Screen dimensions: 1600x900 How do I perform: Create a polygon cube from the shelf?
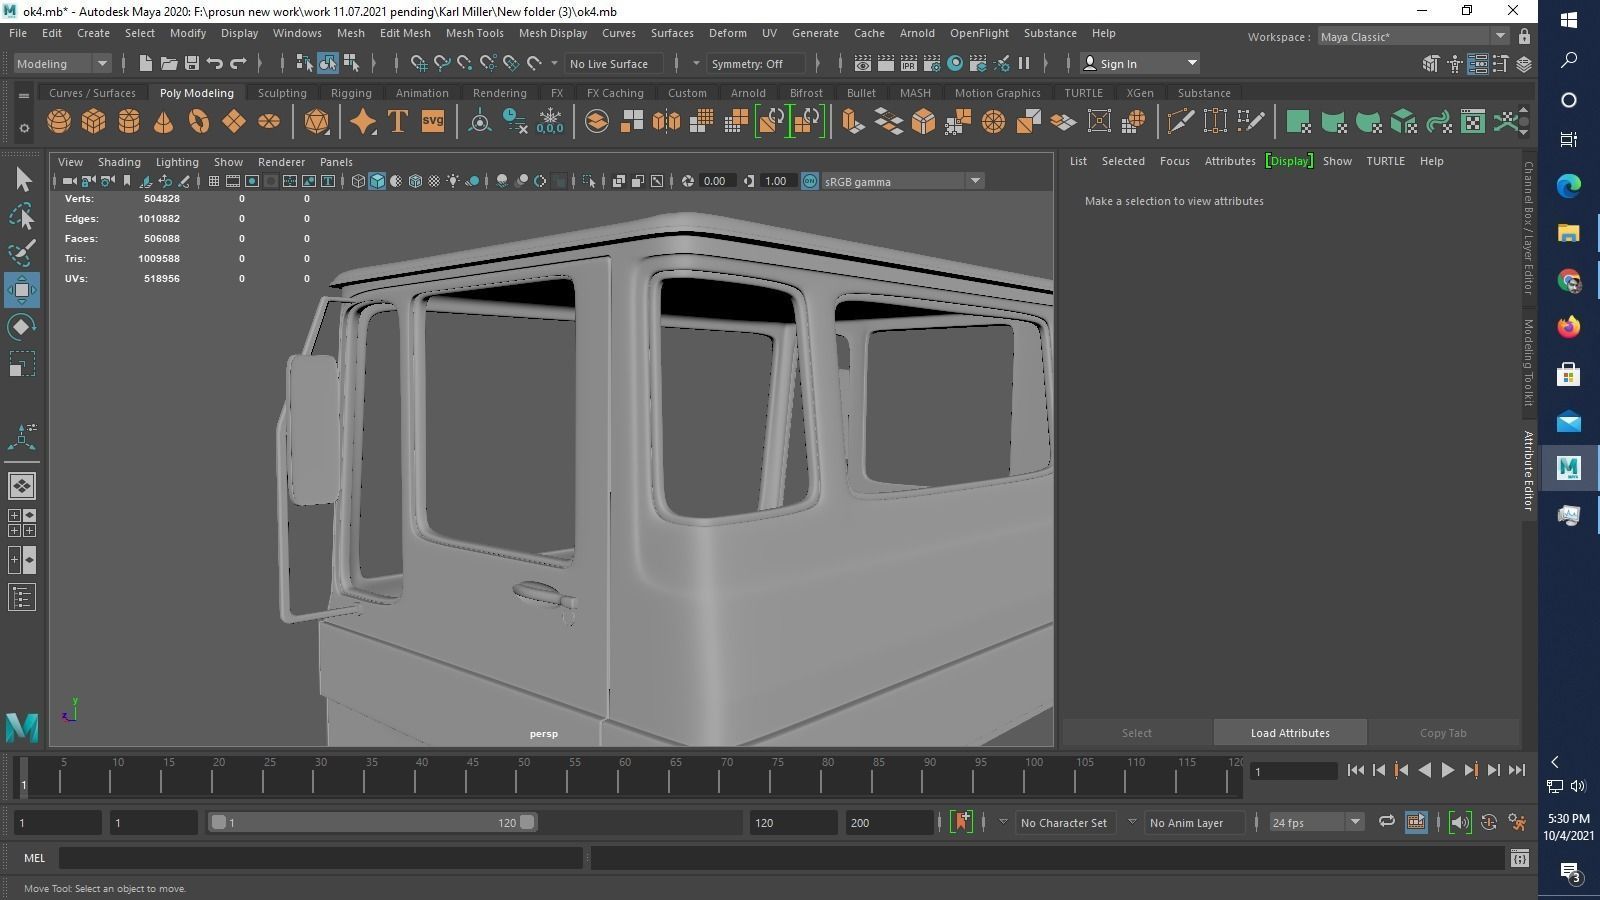[94, 122]
